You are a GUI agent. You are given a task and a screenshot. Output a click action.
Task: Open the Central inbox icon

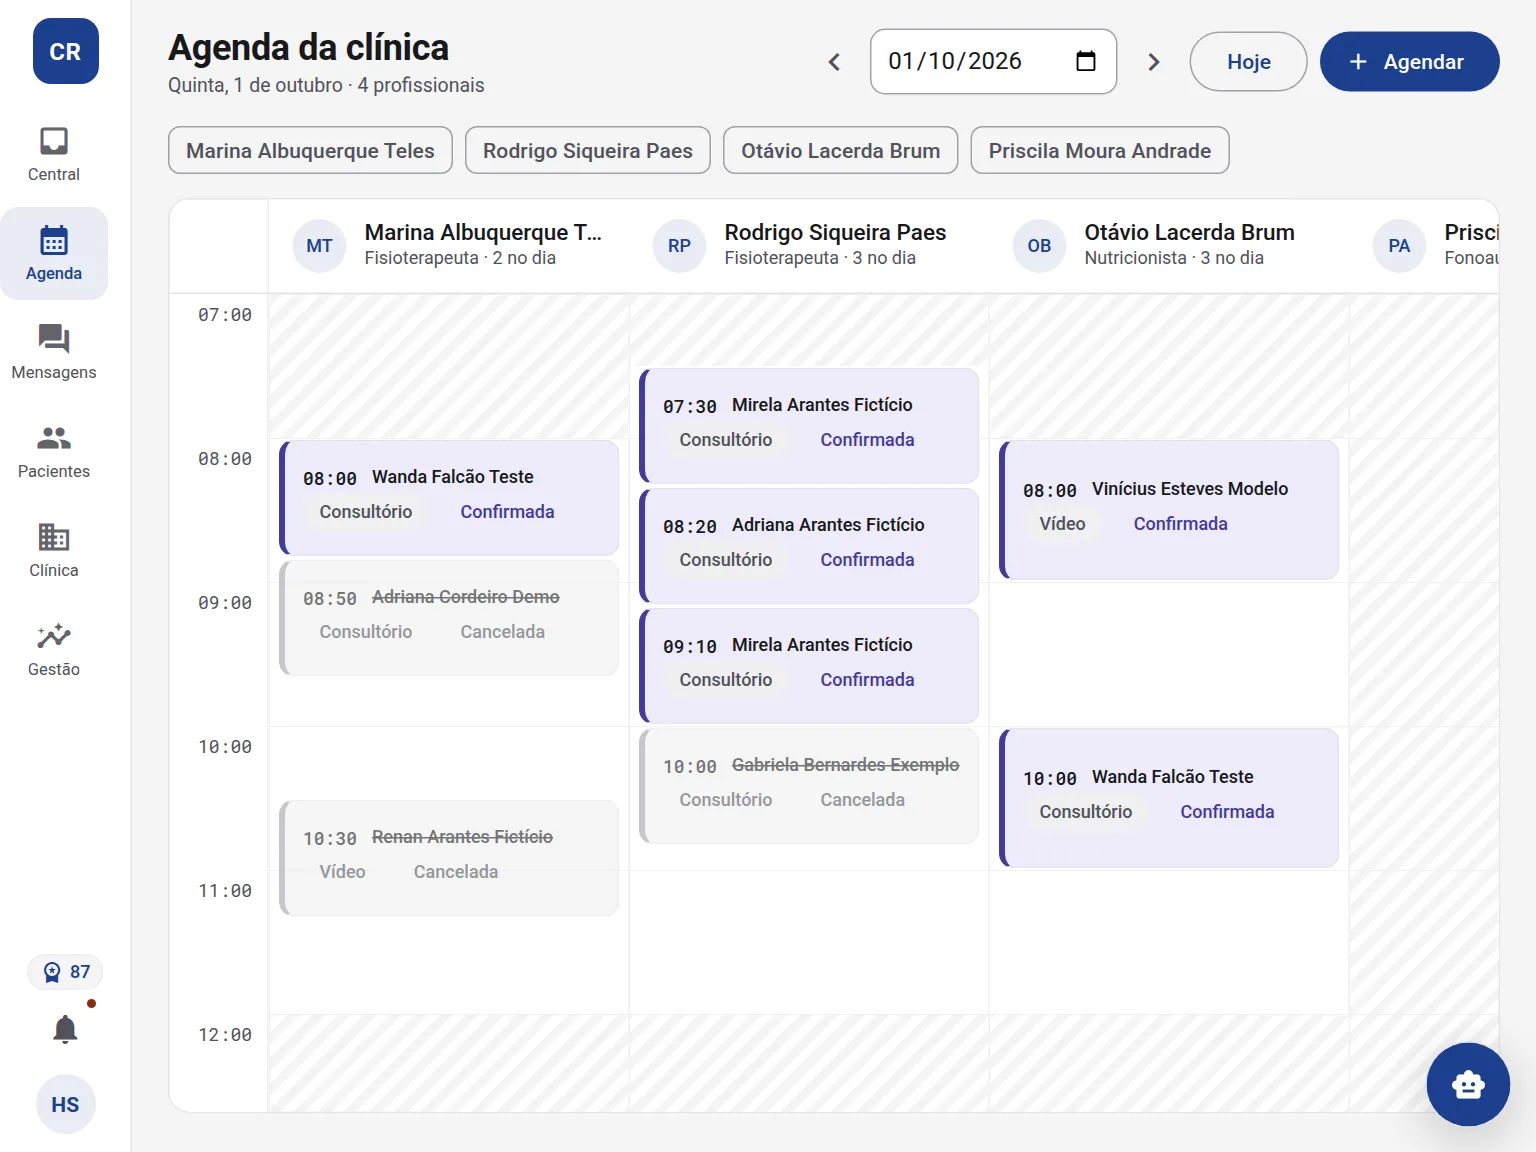(54, 141)
